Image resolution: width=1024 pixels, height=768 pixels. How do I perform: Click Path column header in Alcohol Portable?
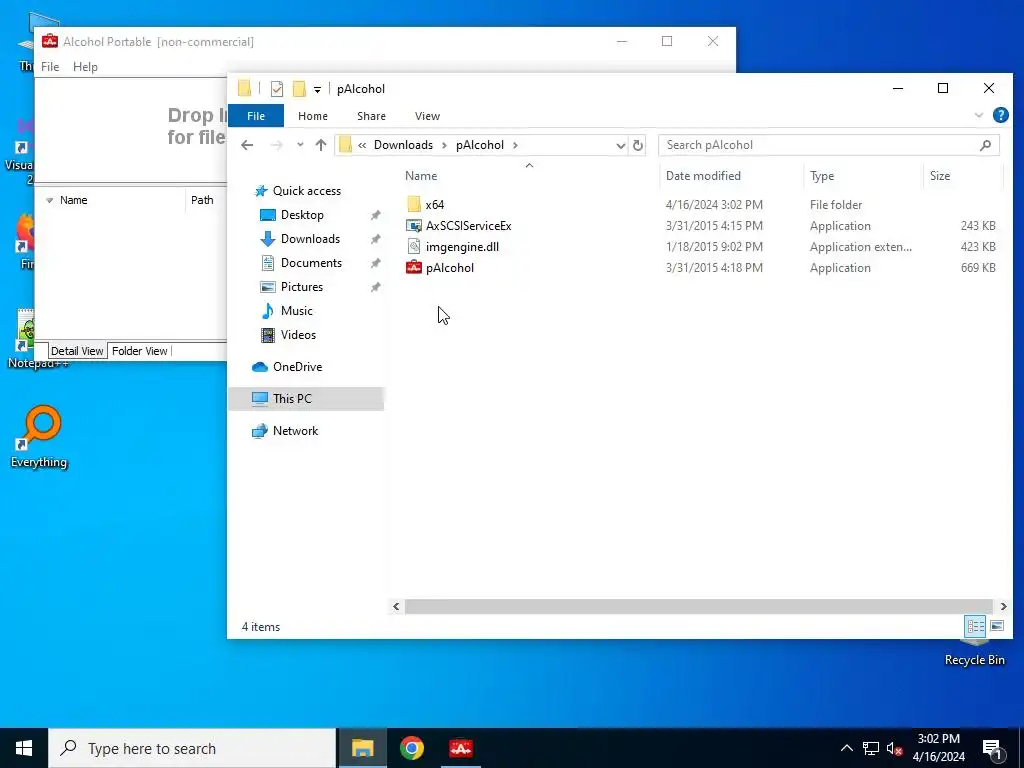click(x=202, y=200)
